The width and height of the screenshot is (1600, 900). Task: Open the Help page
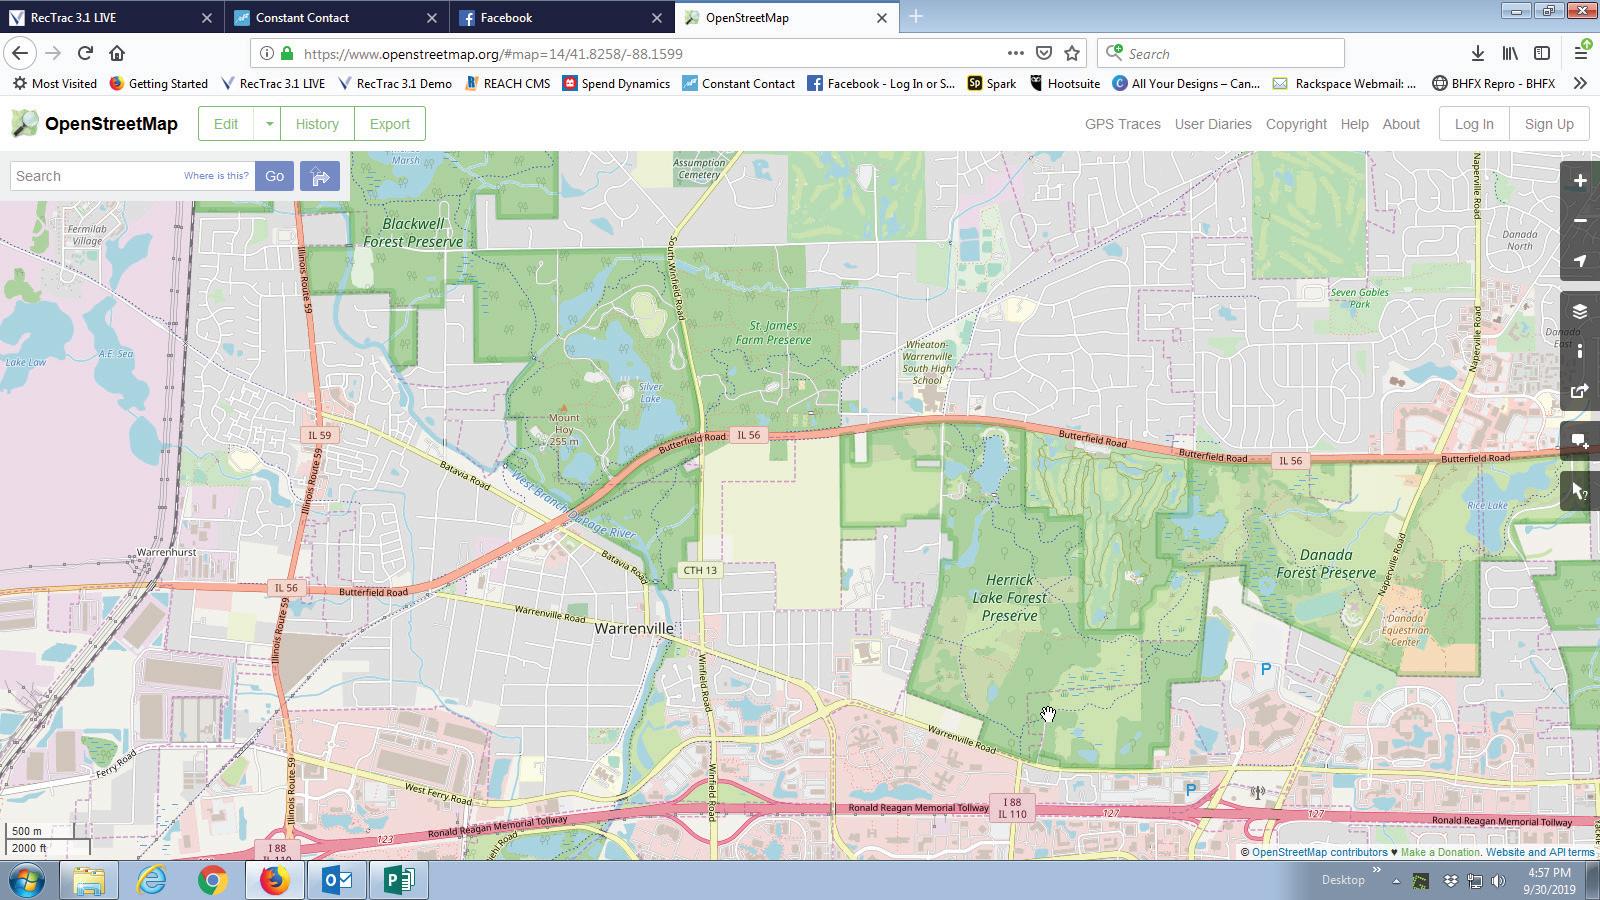(1354, 124)
